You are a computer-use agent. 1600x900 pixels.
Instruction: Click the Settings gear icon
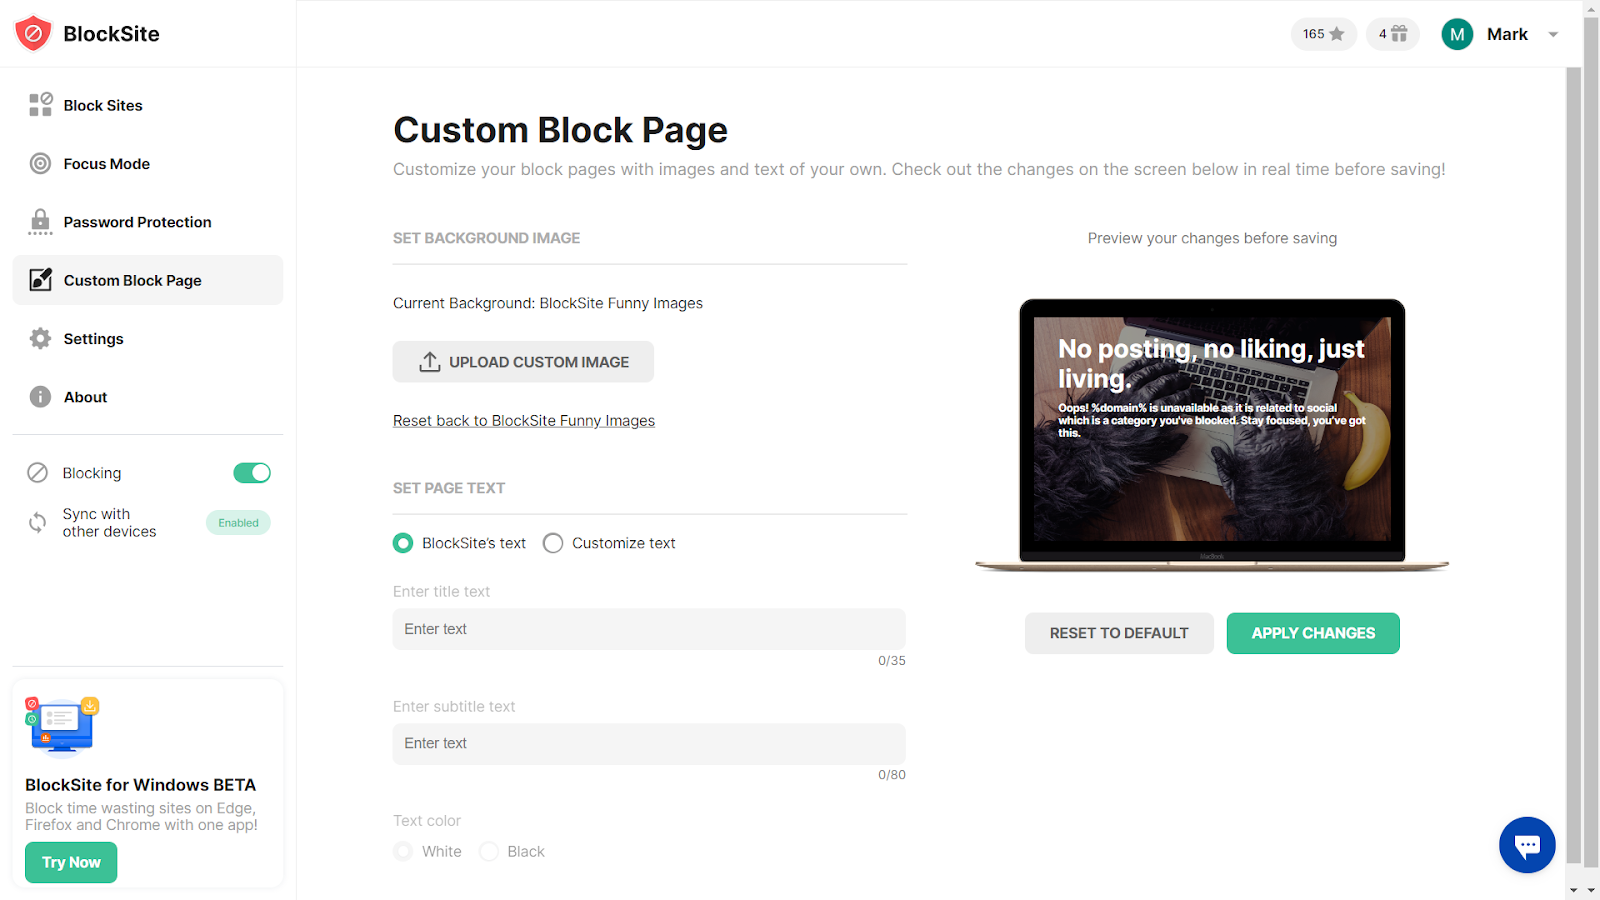[x=40, y=339]
